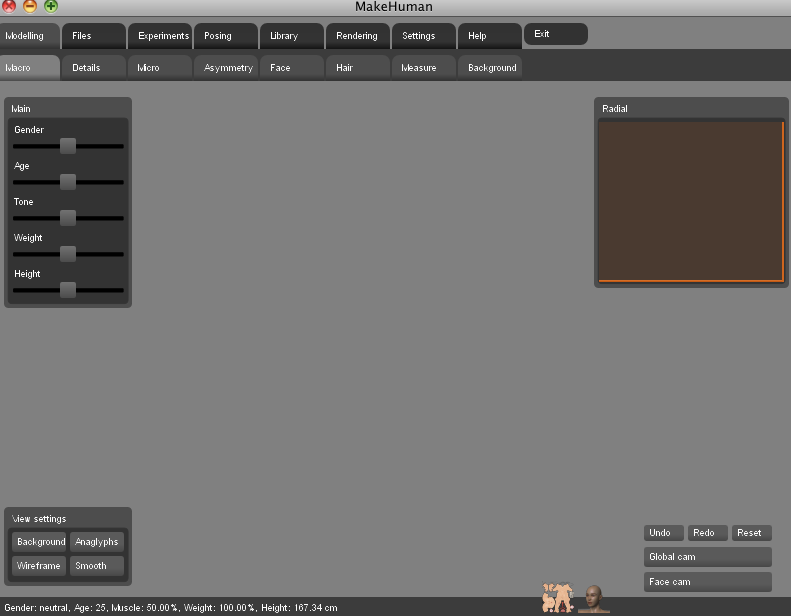The height and width of the screenshot is (616, 791).
Task: Click the yellow minimize window button
Action: [x=30, y=6]
